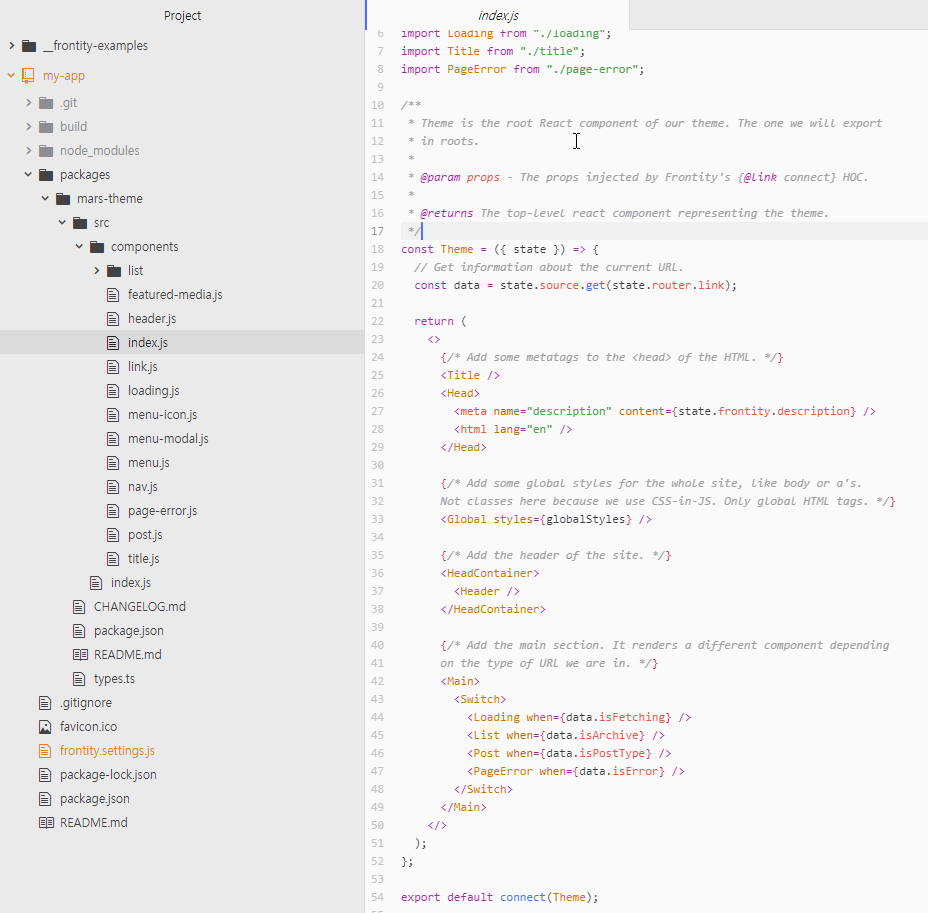This screenshot has height=913, width=928.
Task: Collapse the my-app project chevron
Action: [11, 76]
